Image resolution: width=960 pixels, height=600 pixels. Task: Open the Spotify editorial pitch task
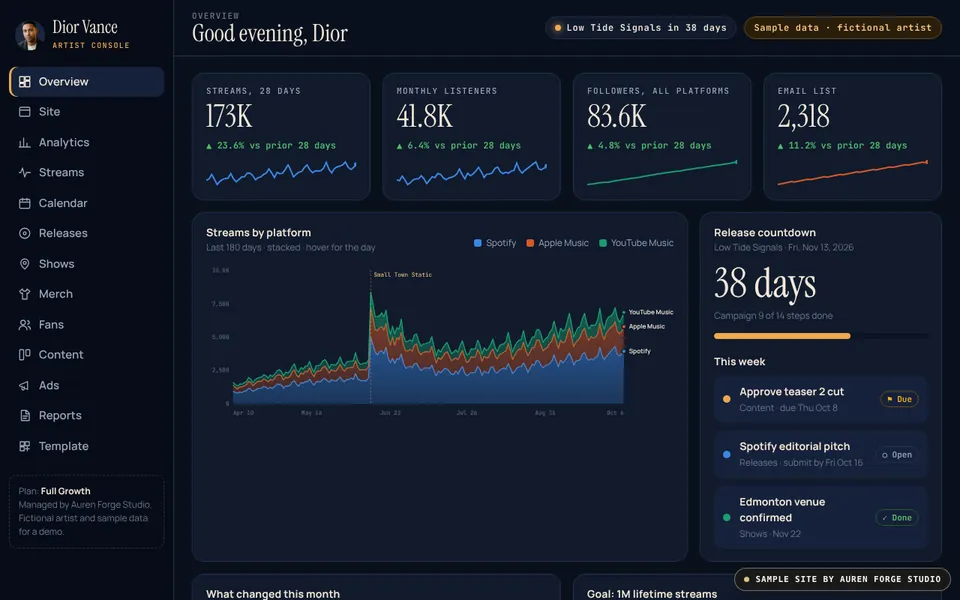(x=820, y=454)
